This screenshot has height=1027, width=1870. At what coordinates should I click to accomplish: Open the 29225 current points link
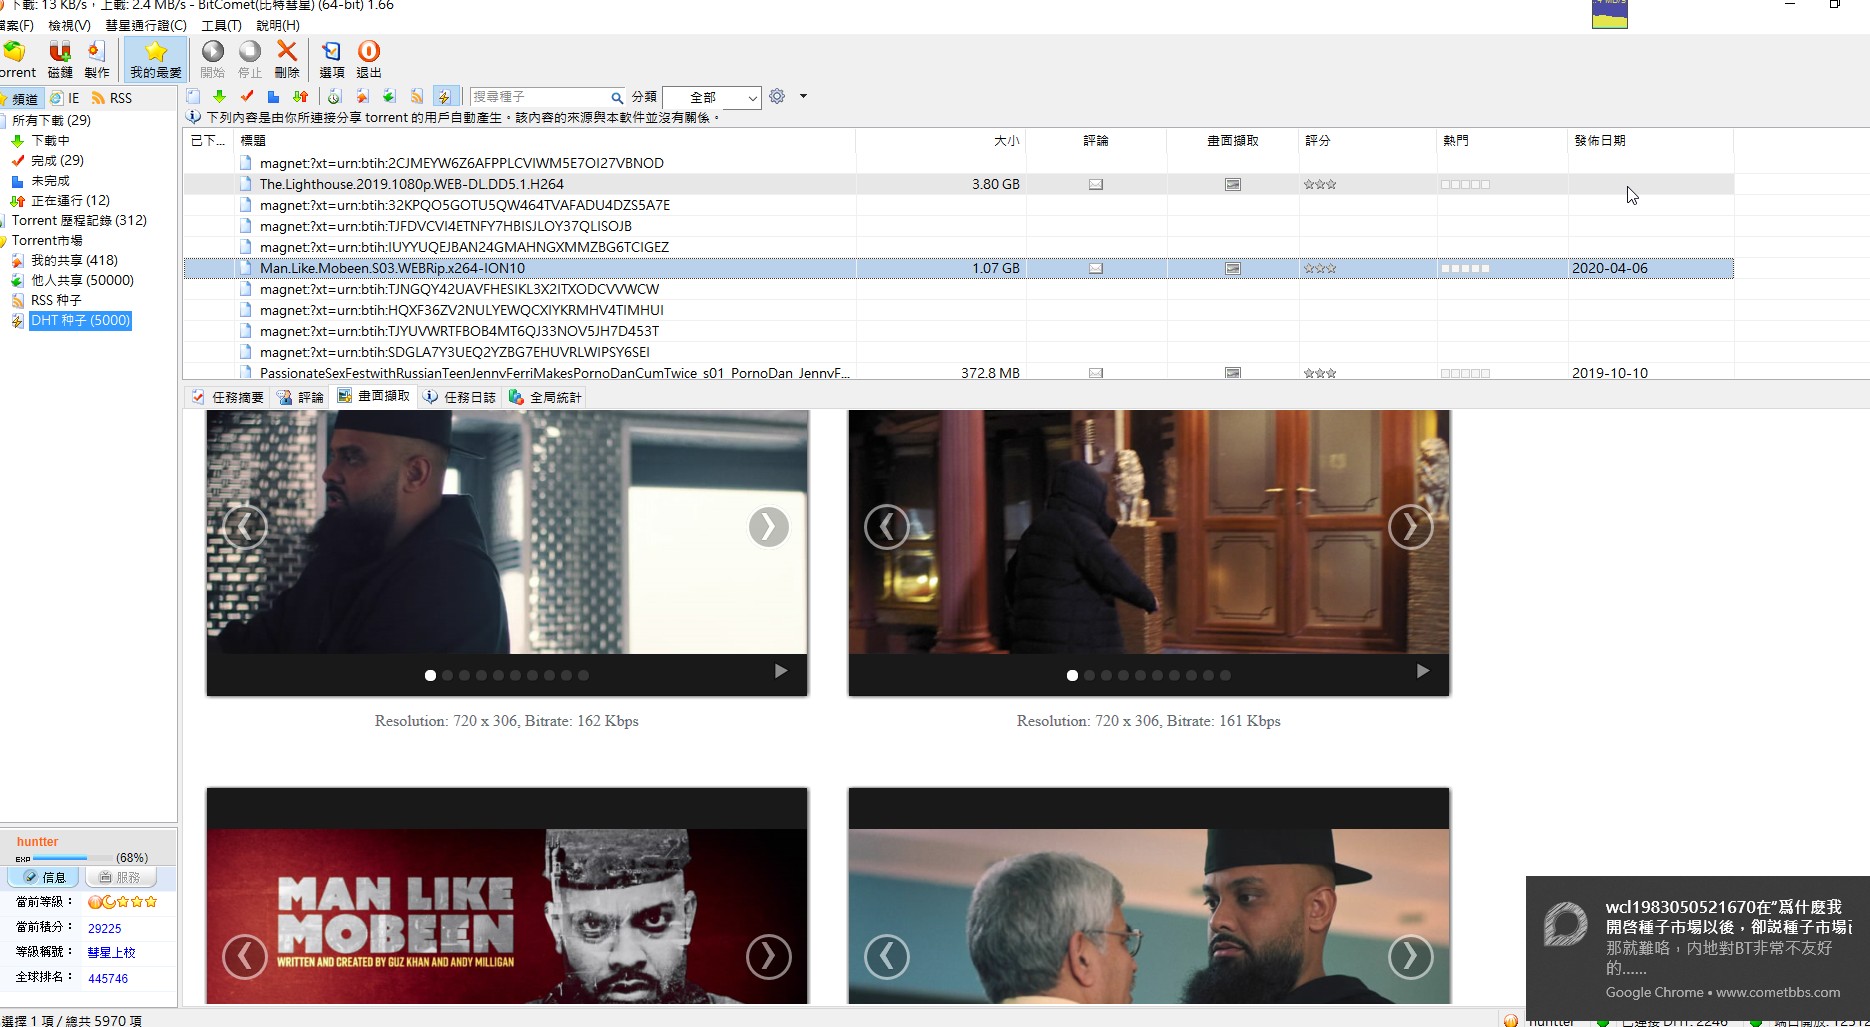tap(104, 928)
